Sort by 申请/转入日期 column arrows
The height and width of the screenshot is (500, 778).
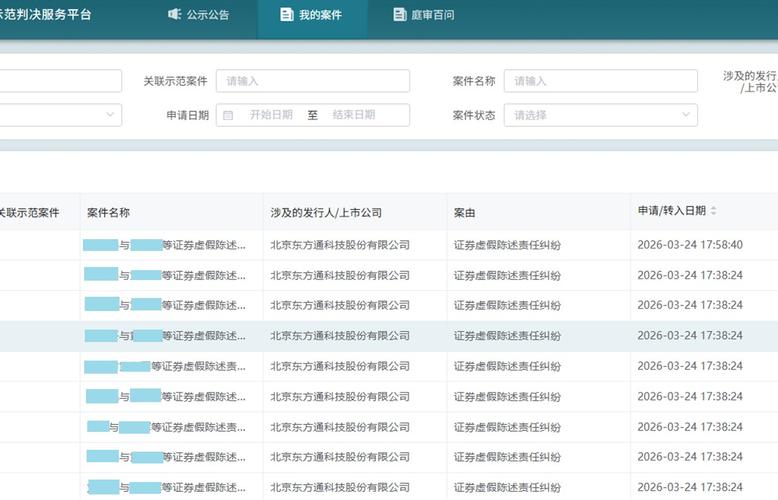pyautogui.click(x=714, y=212)
